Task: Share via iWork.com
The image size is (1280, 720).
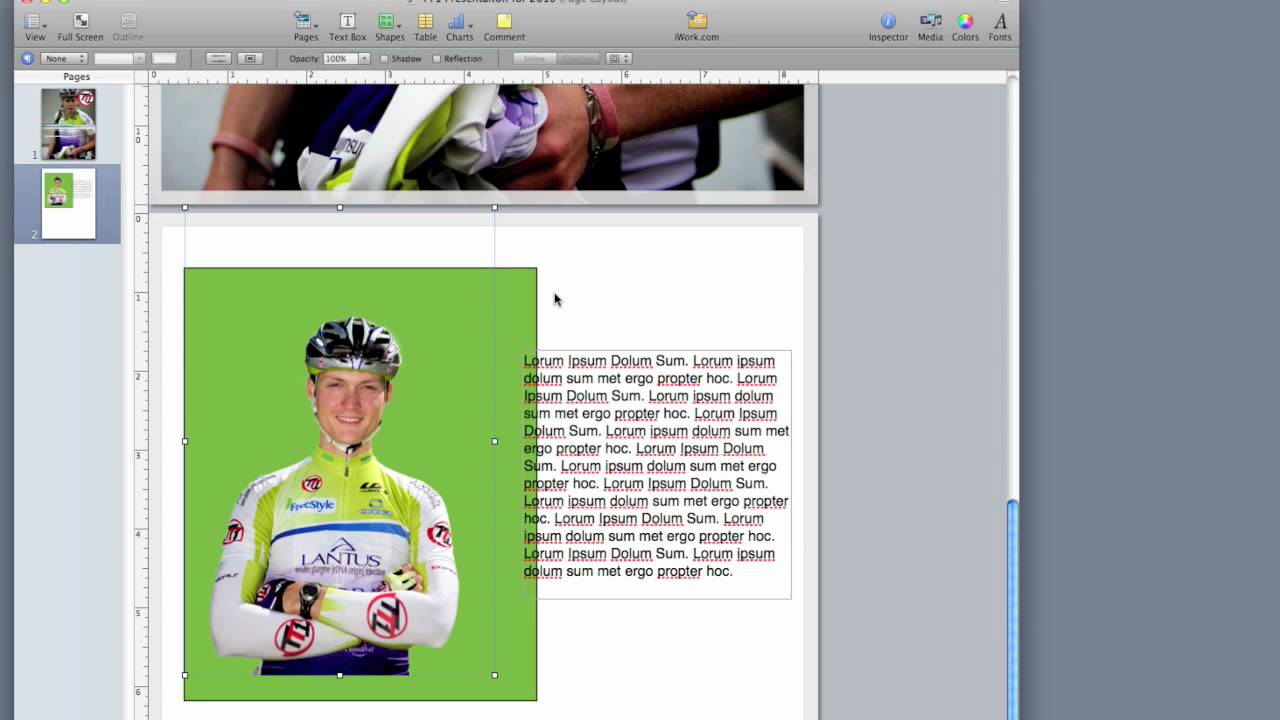Action: [x=696, y=27]
